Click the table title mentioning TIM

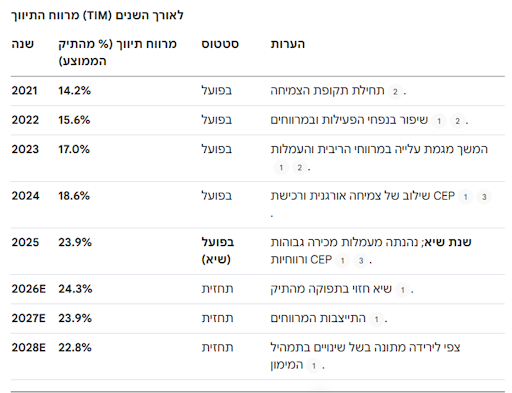pos(97,15)
